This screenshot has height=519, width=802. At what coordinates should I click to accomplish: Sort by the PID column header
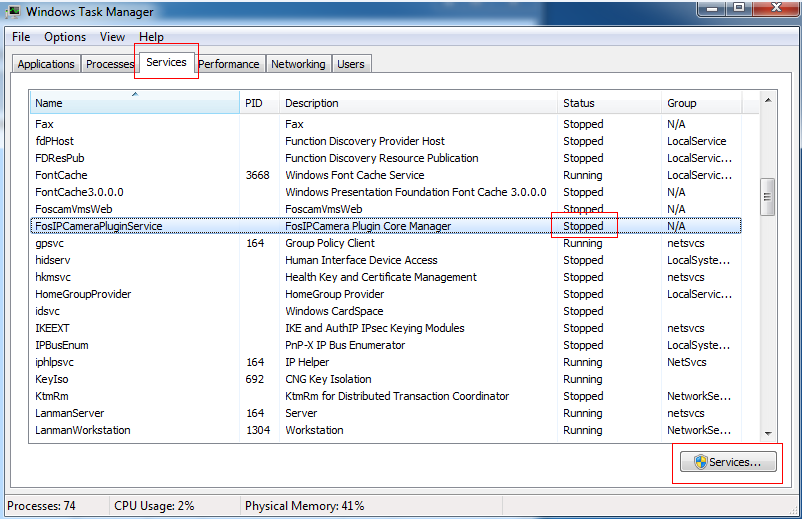point(259,103)
